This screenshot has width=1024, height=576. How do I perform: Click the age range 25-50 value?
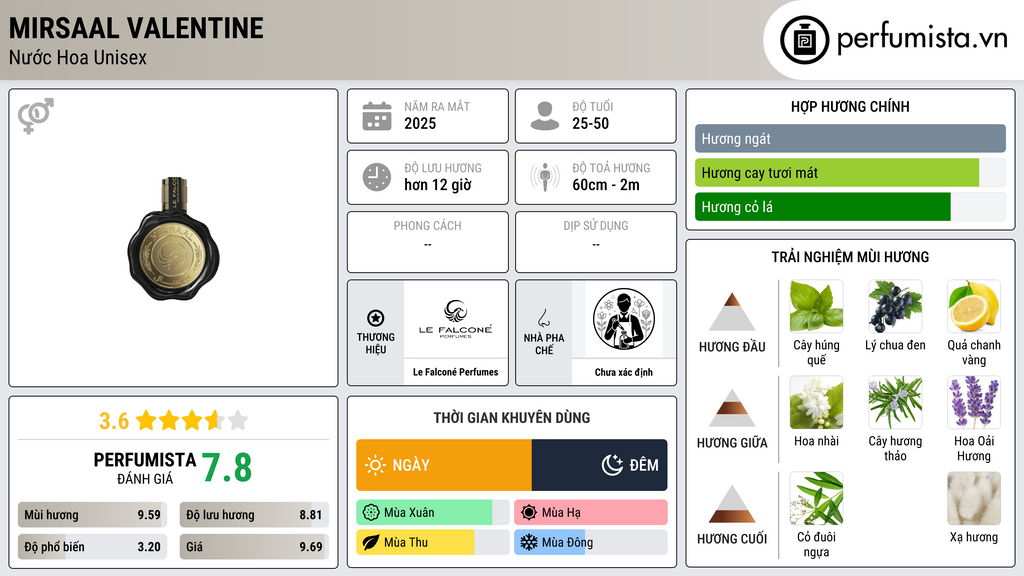coord(590,123)
